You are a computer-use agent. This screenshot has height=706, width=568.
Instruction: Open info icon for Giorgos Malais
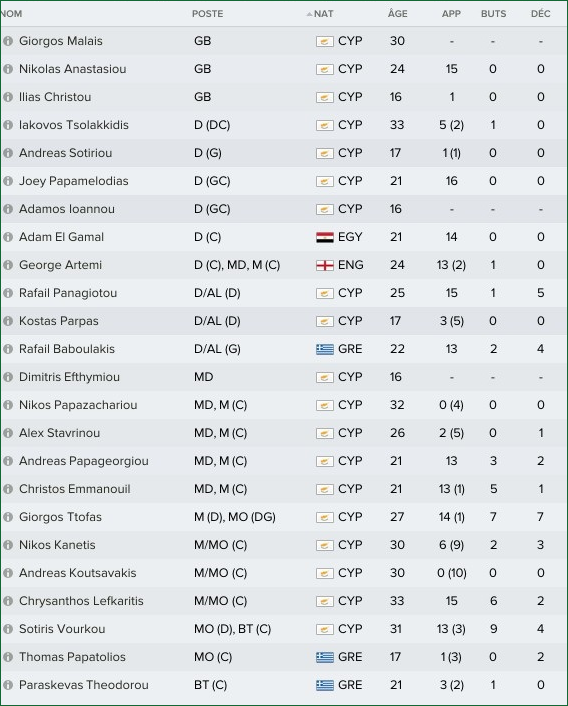(x=8, y=41)
